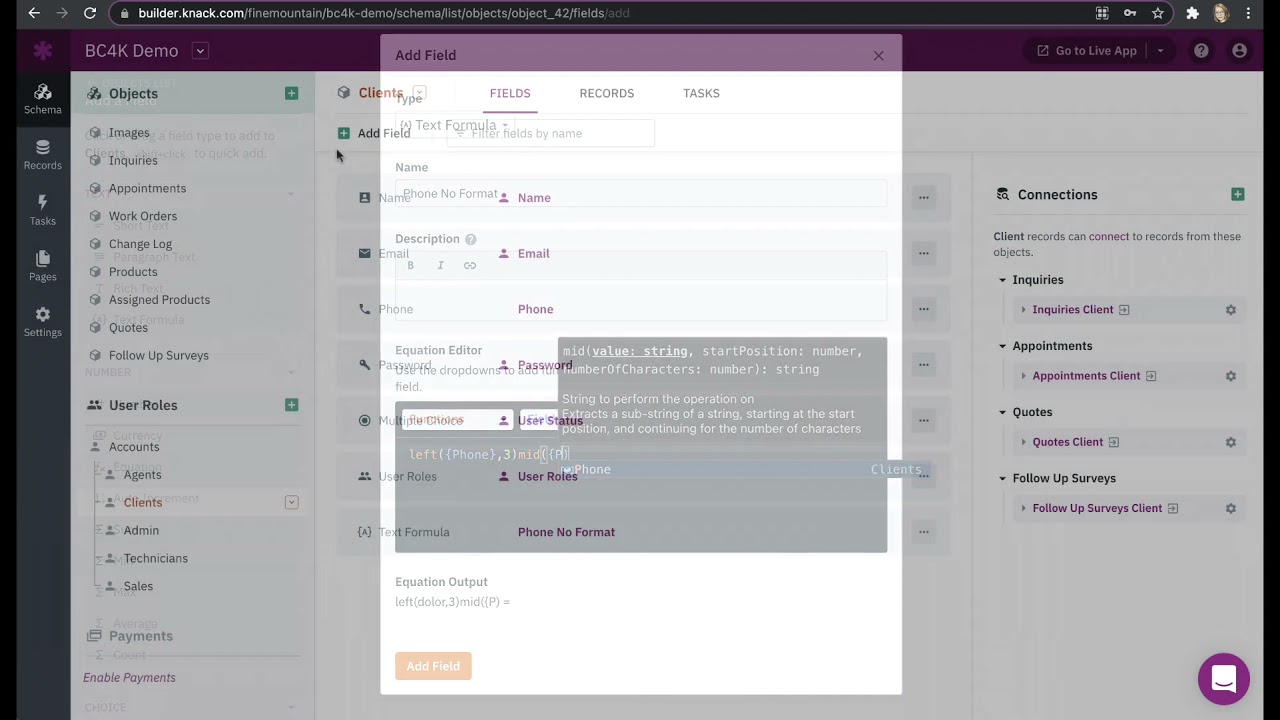This screenshot has height=720, width=1280.
Task: Select the Images object
Action: pyautogui.click(x=129, y=133)
